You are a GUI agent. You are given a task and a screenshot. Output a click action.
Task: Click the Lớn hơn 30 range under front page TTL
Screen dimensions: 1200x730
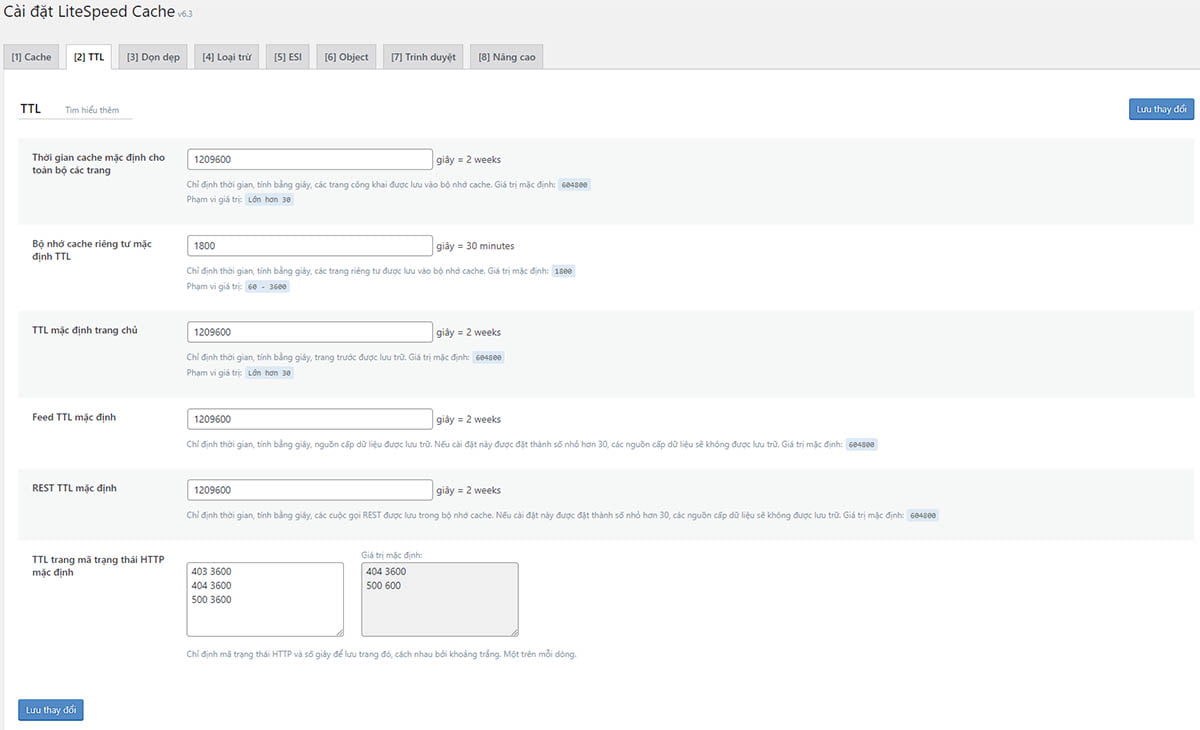[270, 373]
